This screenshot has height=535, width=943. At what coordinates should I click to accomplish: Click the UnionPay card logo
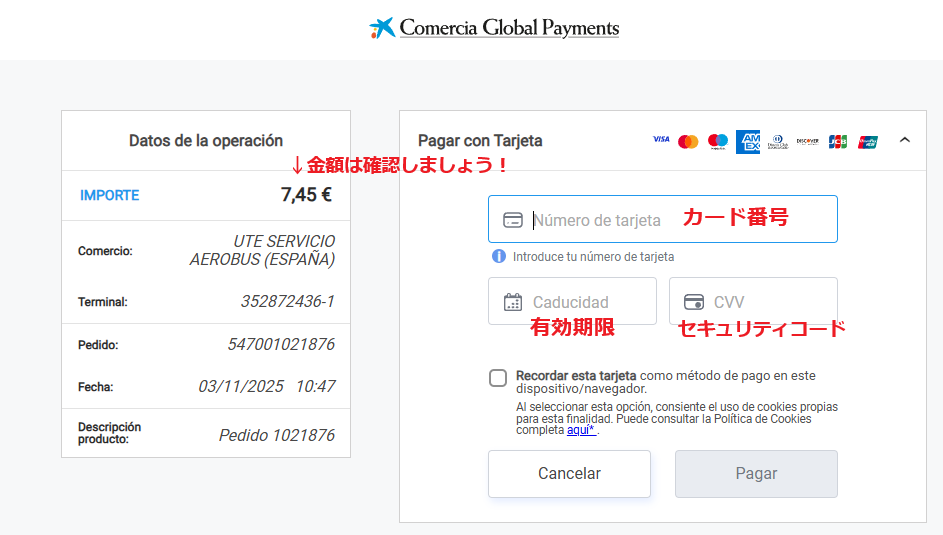coord(867,142)
